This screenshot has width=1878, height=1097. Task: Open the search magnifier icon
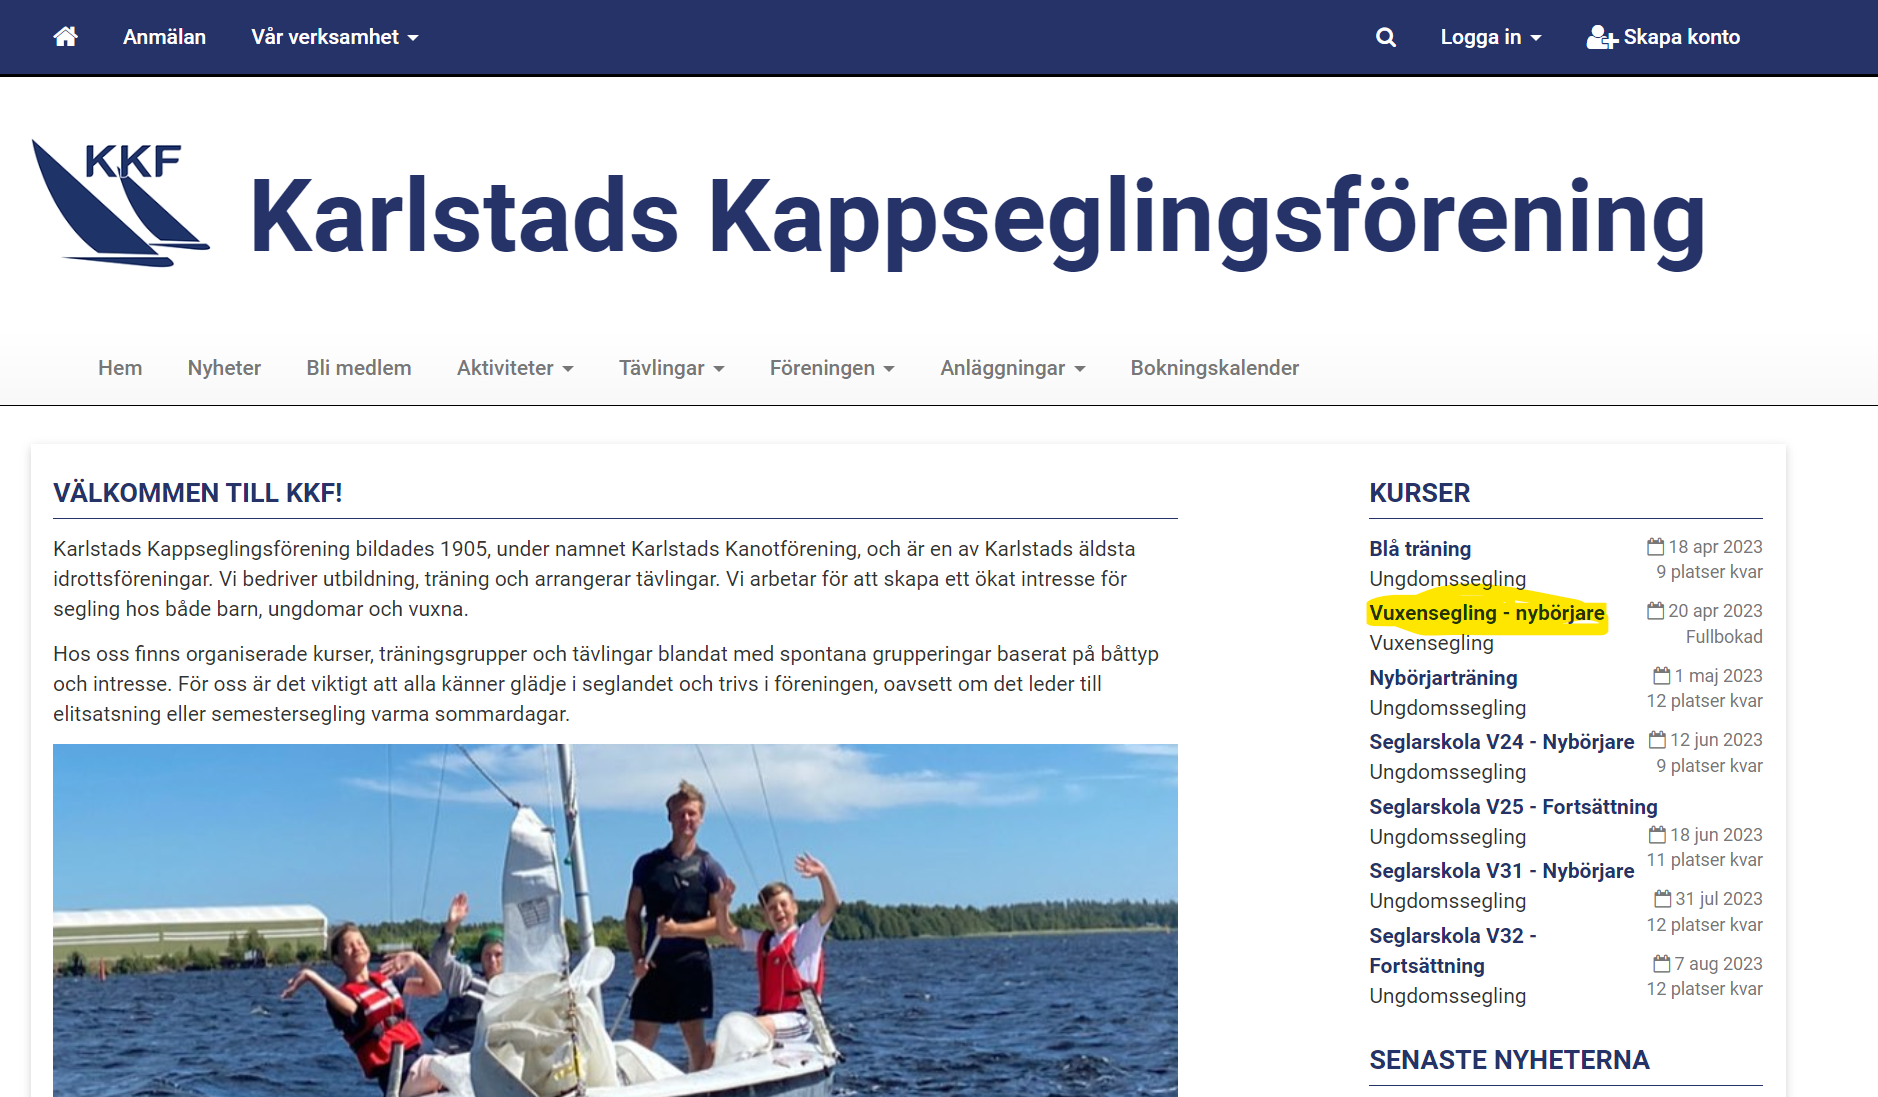point(1386,37)
